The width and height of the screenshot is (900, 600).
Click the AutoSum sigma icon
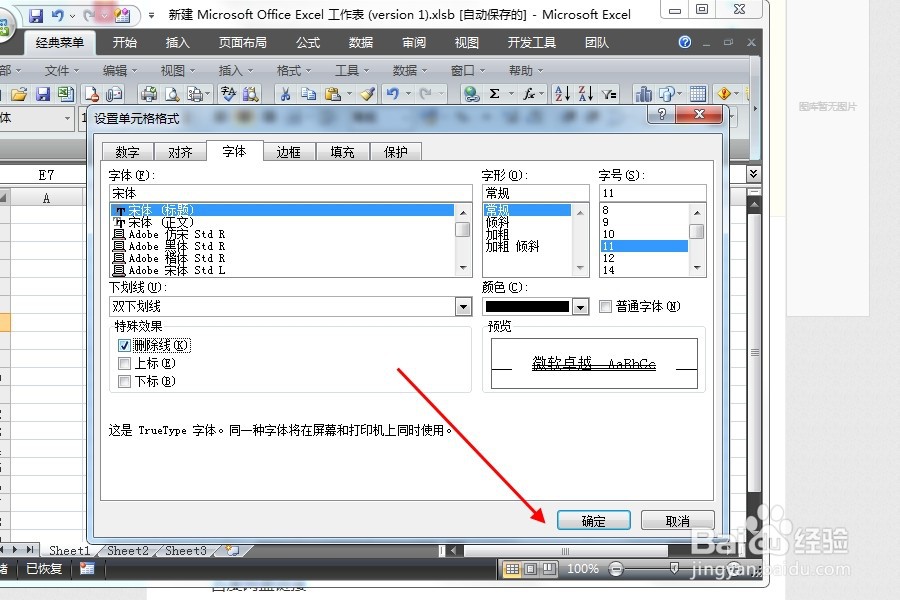(x=494, y=94)
